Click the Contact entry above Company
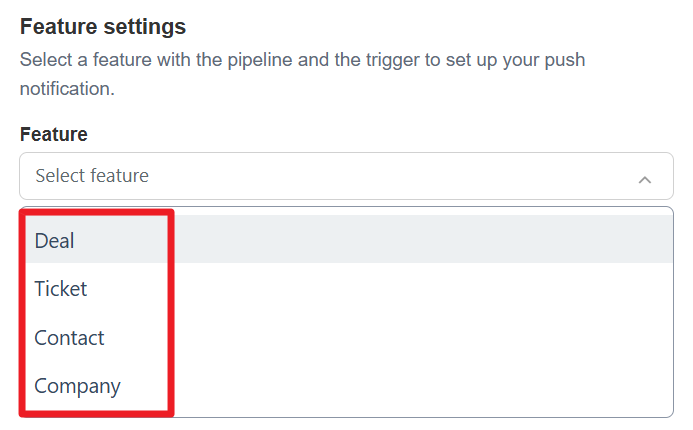Viewport: 693px width, 430px height. tap(69, 338)
